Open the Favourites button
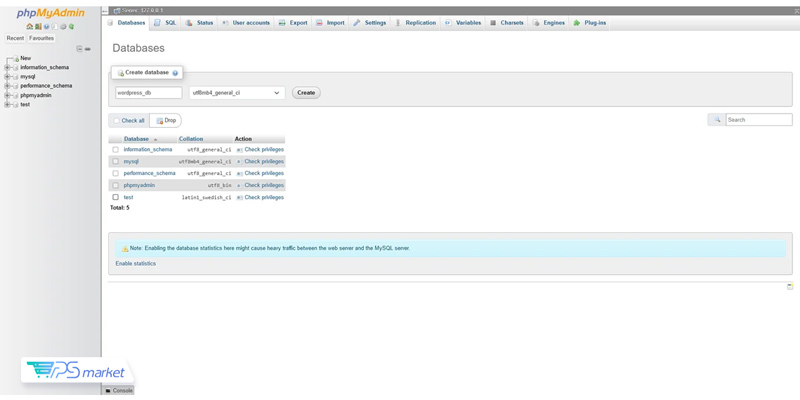Screen dimensions: 800x400 pyautogui.click(x=41, y=38)
